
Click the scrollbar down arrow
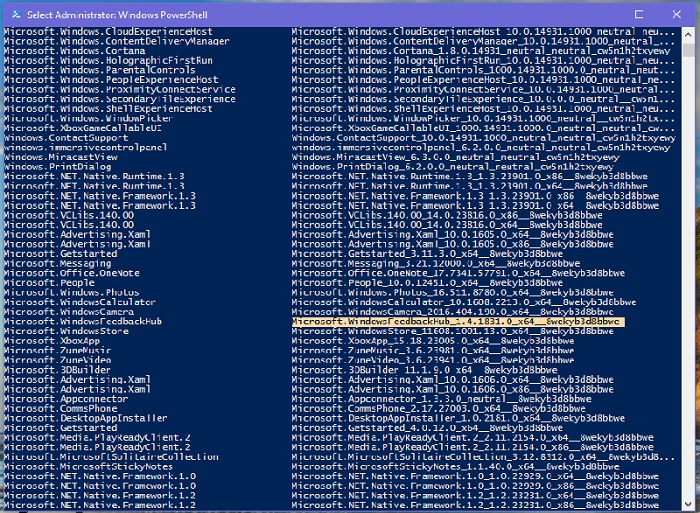pos(688,504)
